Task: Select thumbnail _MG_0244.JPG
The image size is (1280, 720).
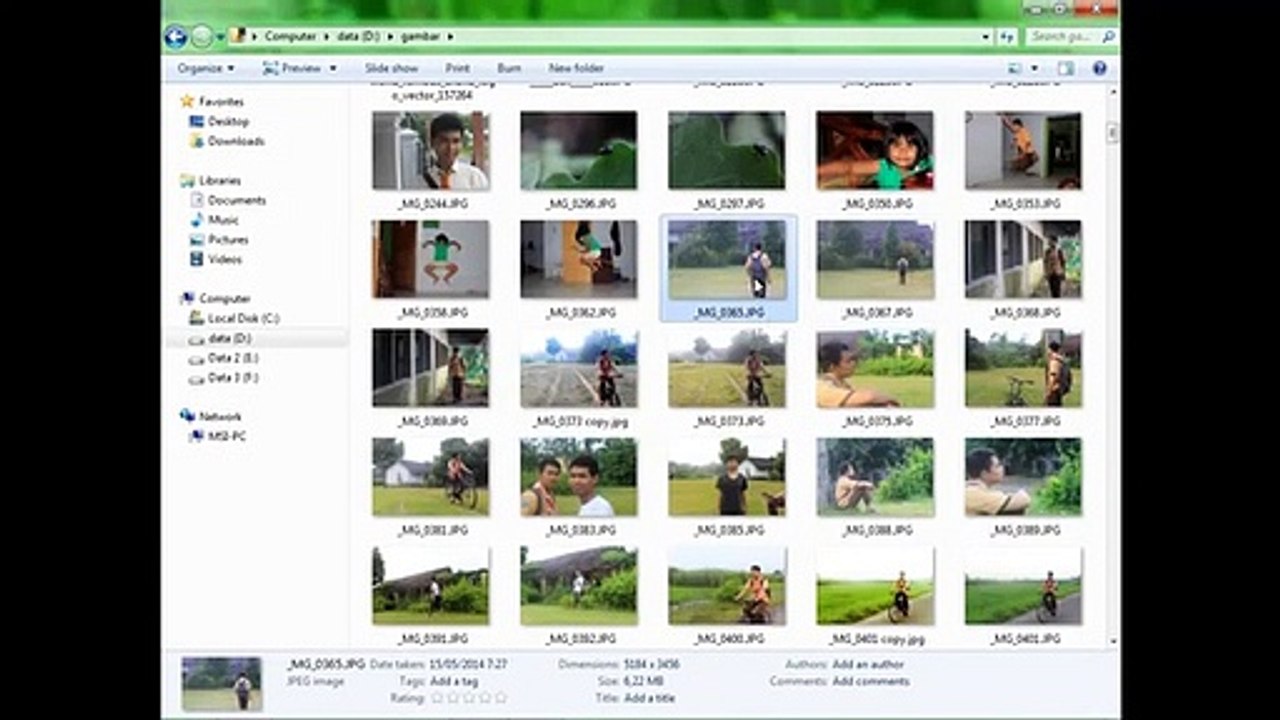Action: coord(431,150)
